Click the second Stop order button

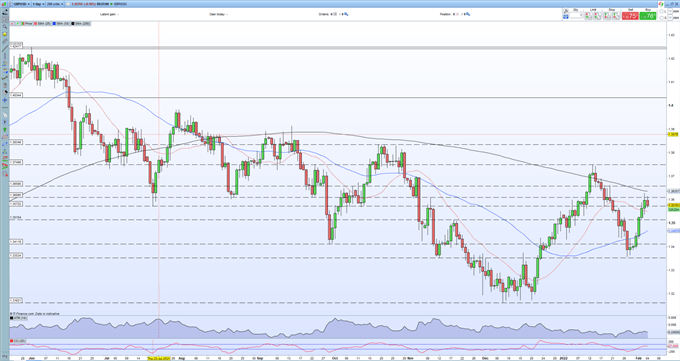coord(616,16)
